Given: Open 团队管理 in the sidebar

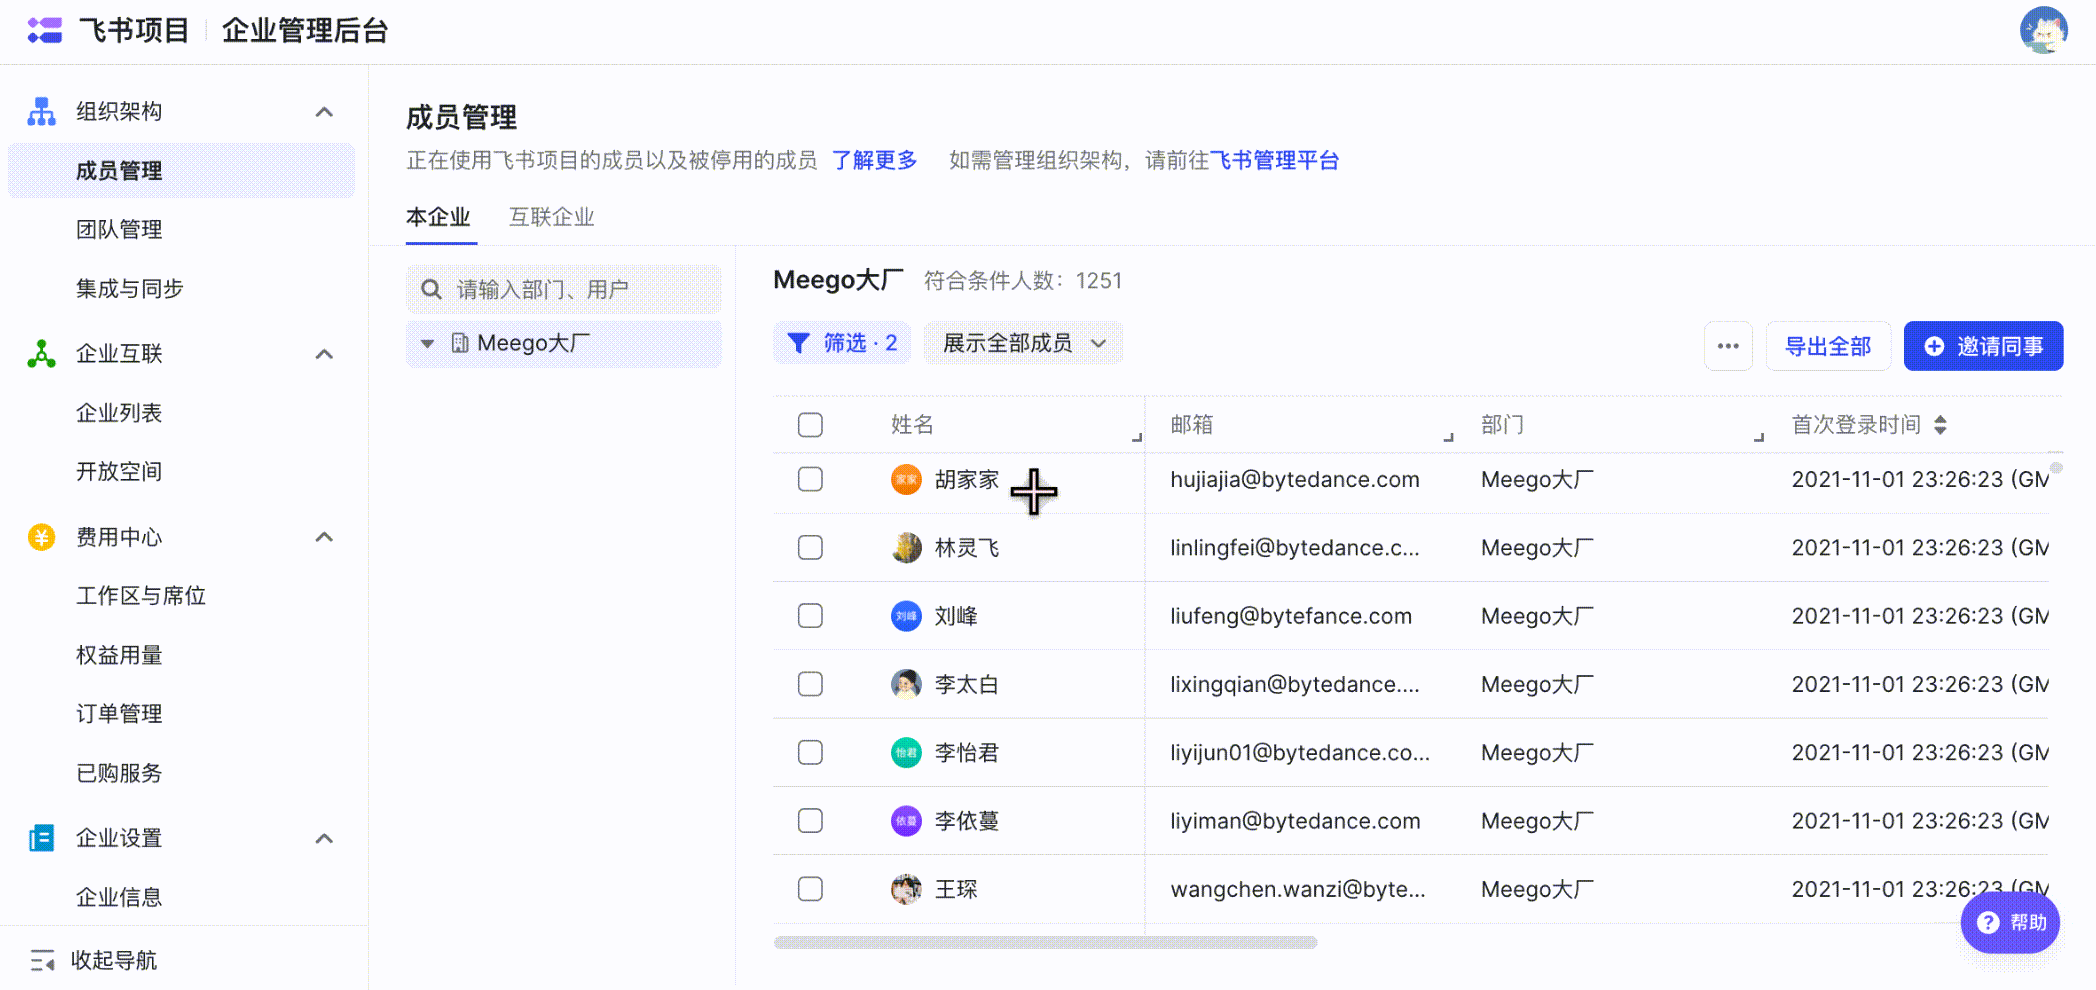Looking at the screenshot, I should tap(119, 230).
